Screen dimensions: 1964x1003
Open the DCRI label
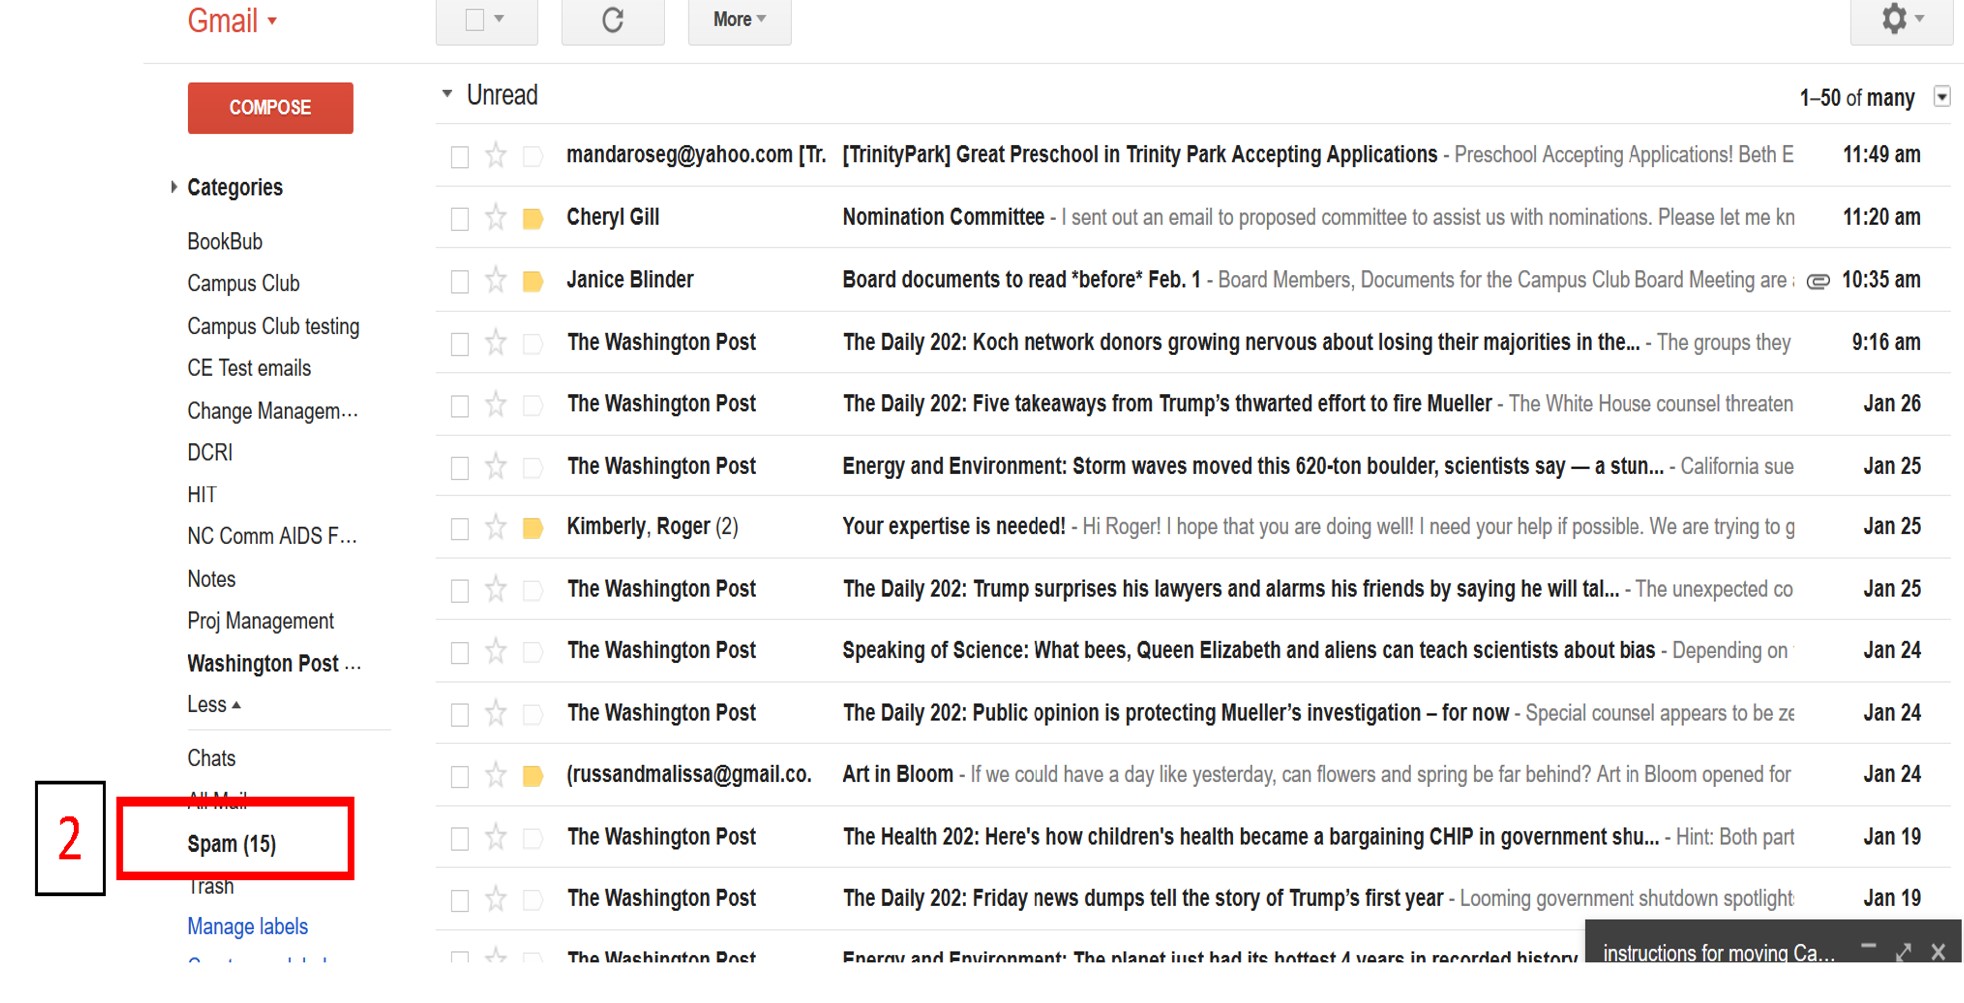tap(210, 453)
